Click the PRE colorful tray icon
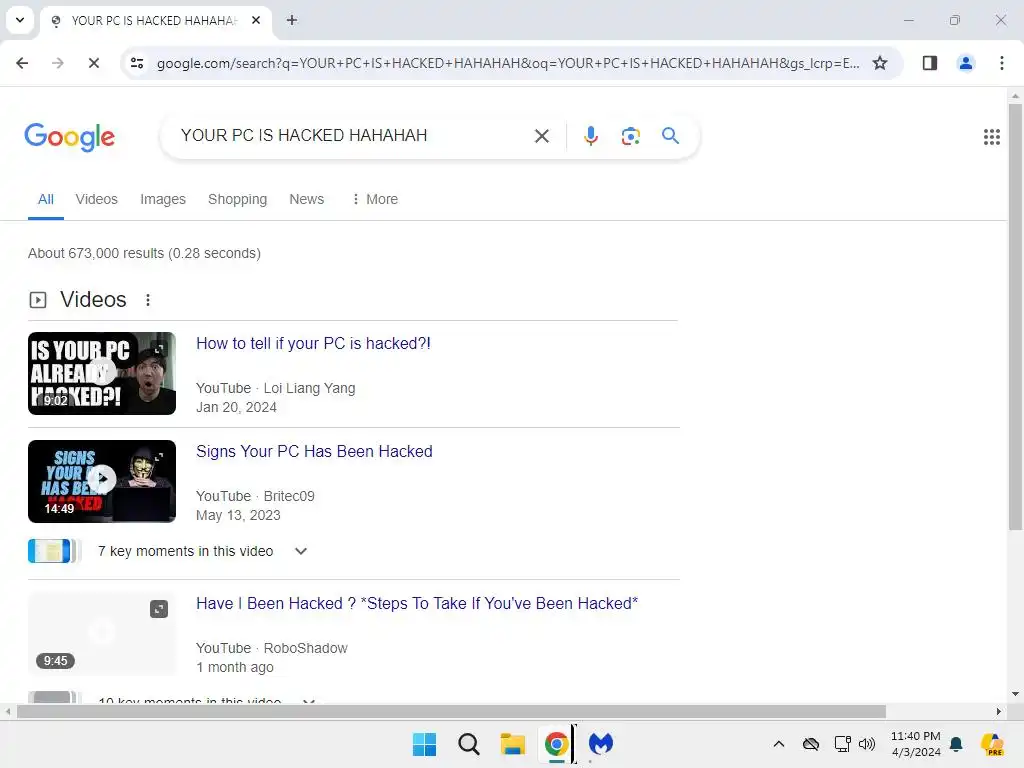This screenshot has width=1024, height=768. (992, 744)
